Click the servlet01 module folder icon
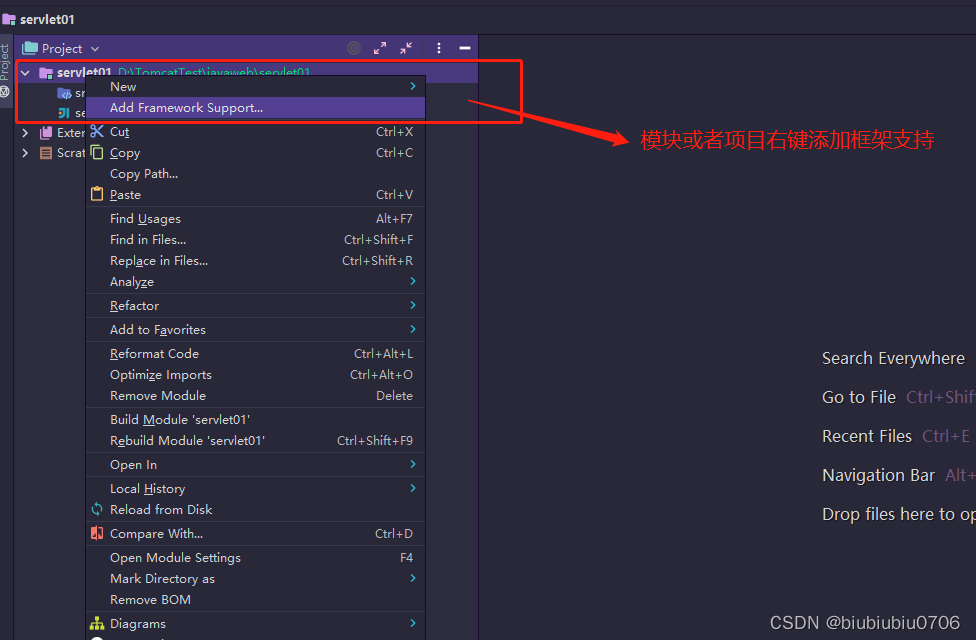The width and height of the screenshot is (976, 640). click(x=46, y=72)
